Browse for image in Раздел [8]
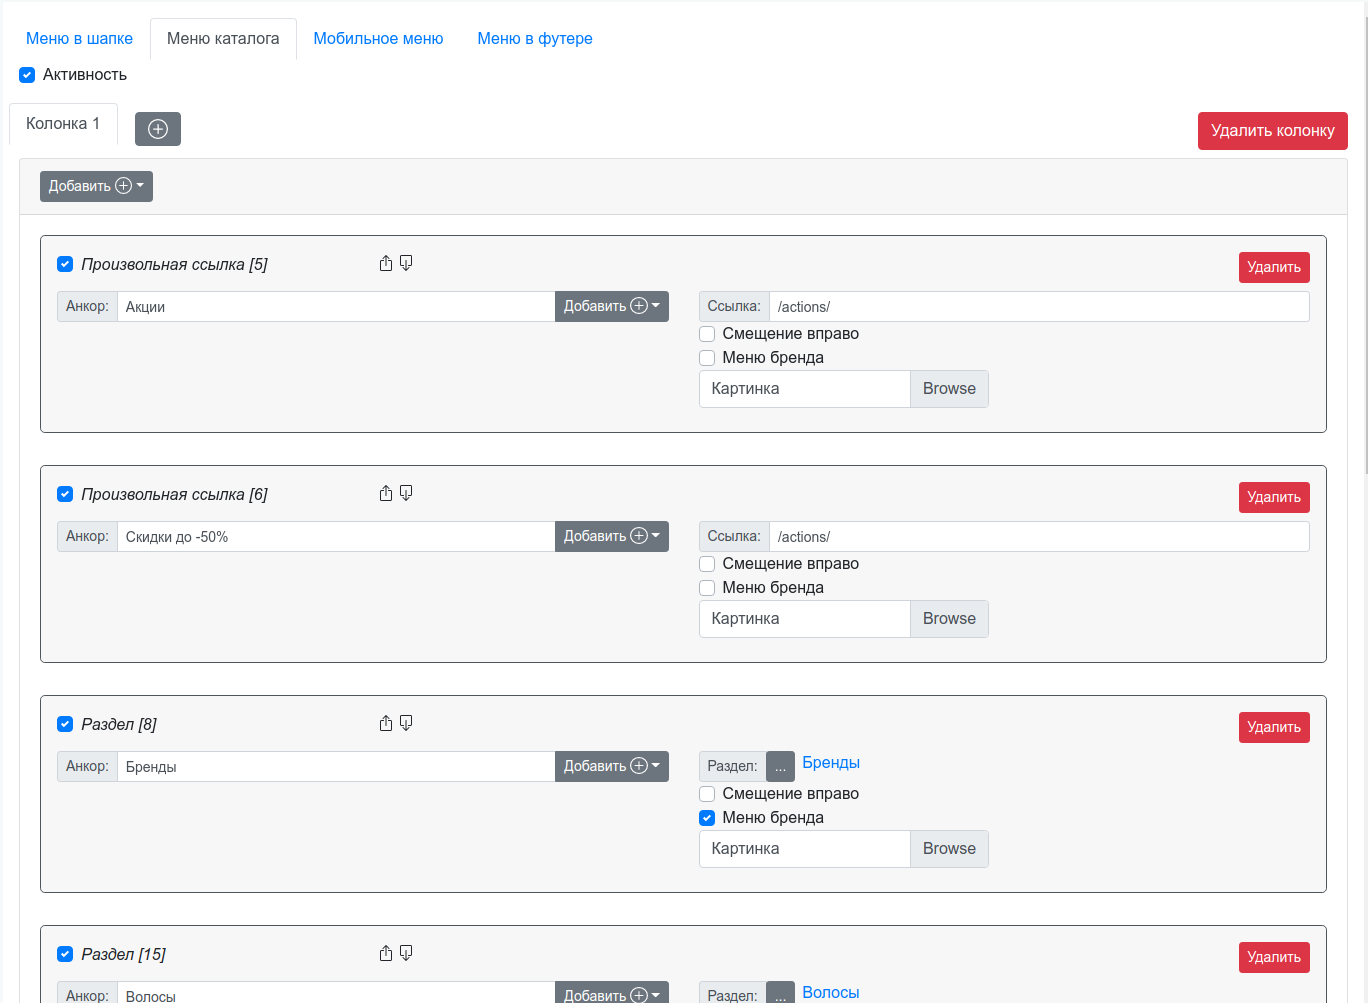The image size is (1368, 1003). coord(948,849)
